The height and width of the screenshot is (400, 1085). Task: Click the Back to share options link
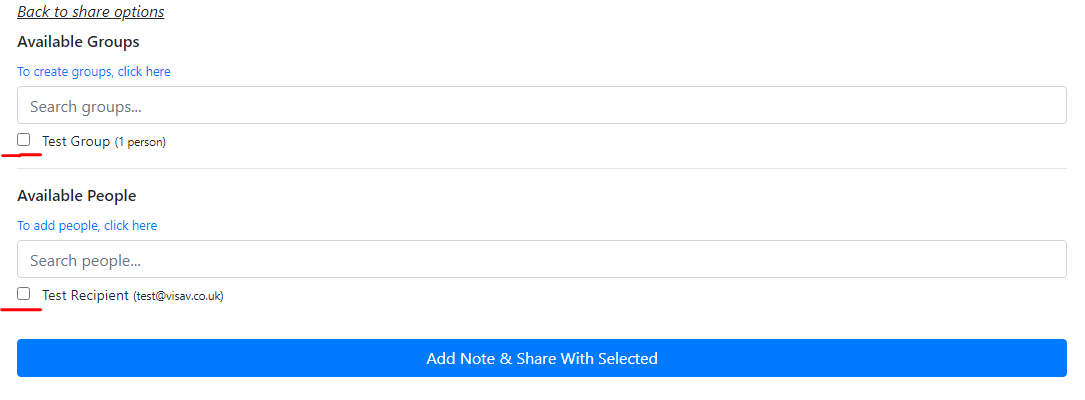(91, 12)
